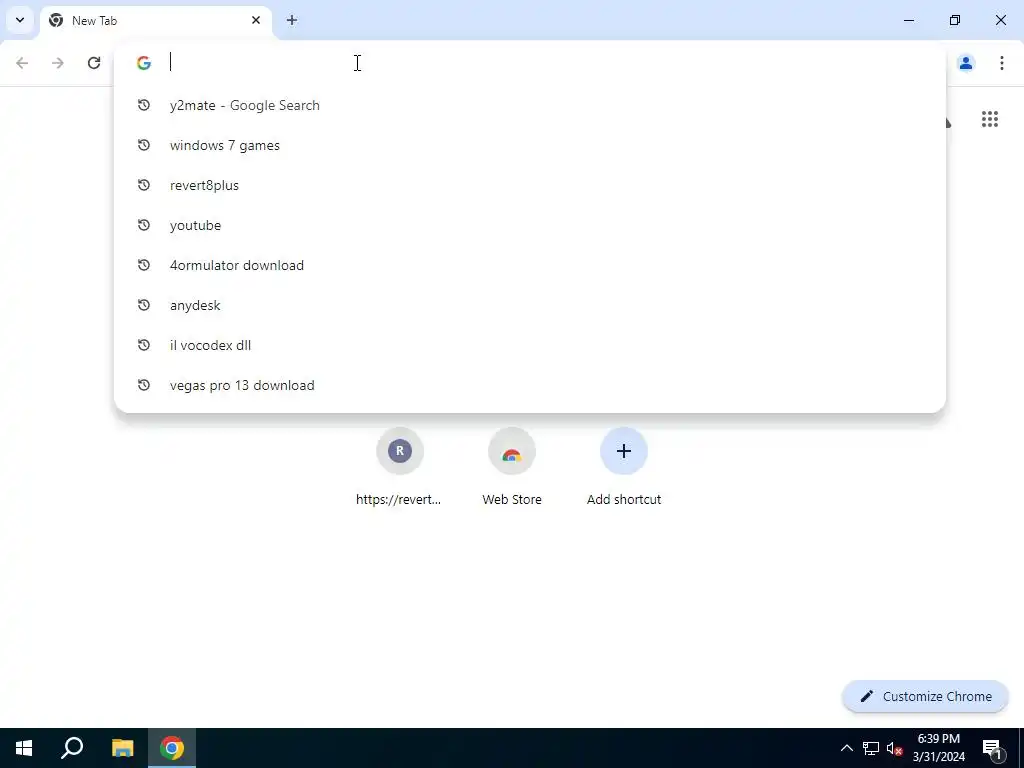Go back with the back arrow
The height and width of the screenshot is (768, 1024).
click(22, 63)
